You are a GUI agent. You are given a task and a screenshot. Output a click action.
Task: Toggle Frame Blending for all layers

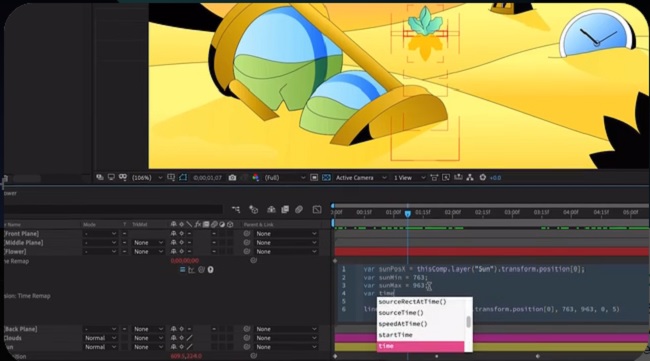click(x=285, y=210)
